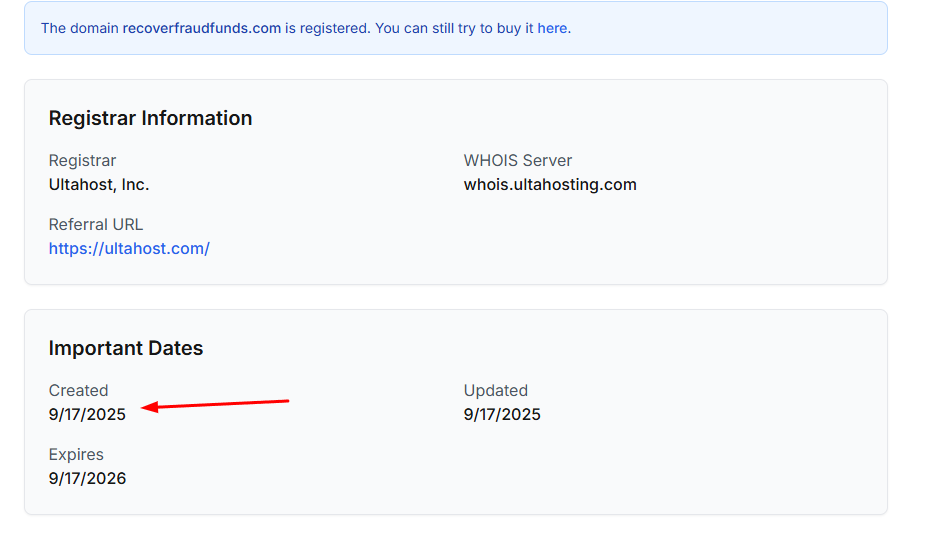Click the Registrar Information heading
Viewport: 935px width, 533px height.
point(150,118)
